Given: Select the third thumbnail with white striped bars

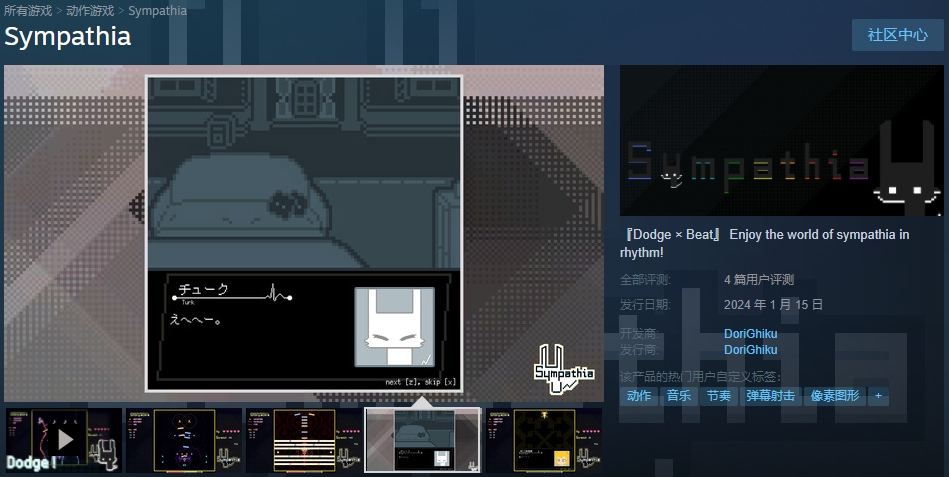Looking at the screenshot, I should [304, 440].
